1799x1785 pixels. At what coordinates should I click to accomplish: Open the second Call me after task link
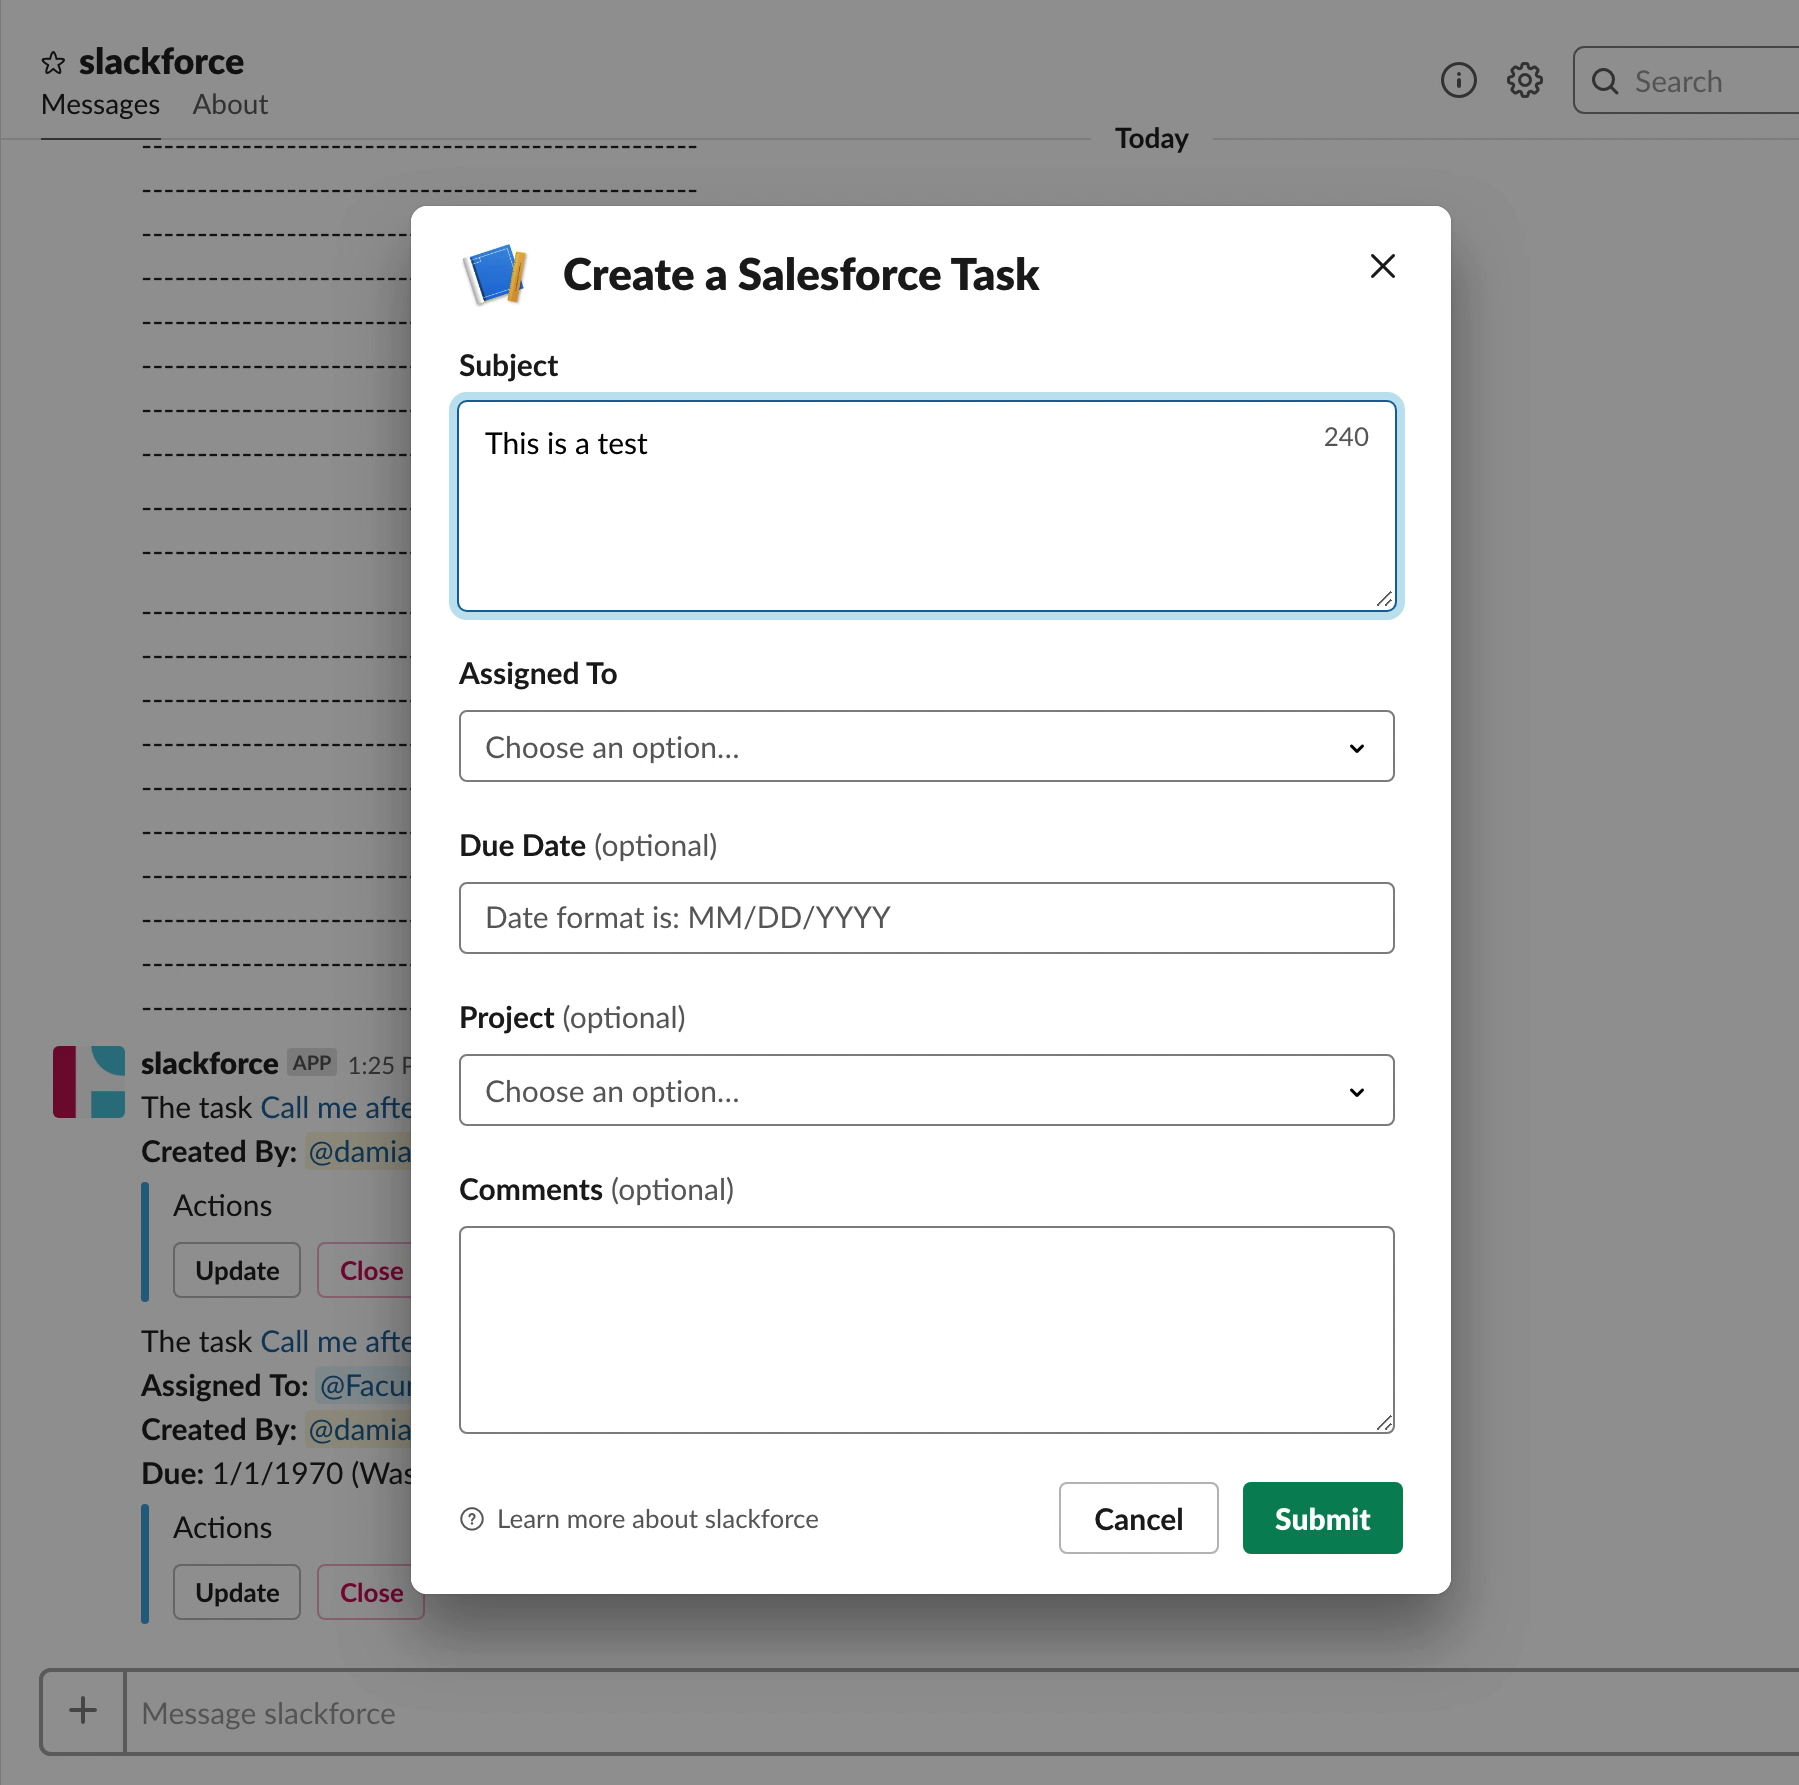[336, 1342]
